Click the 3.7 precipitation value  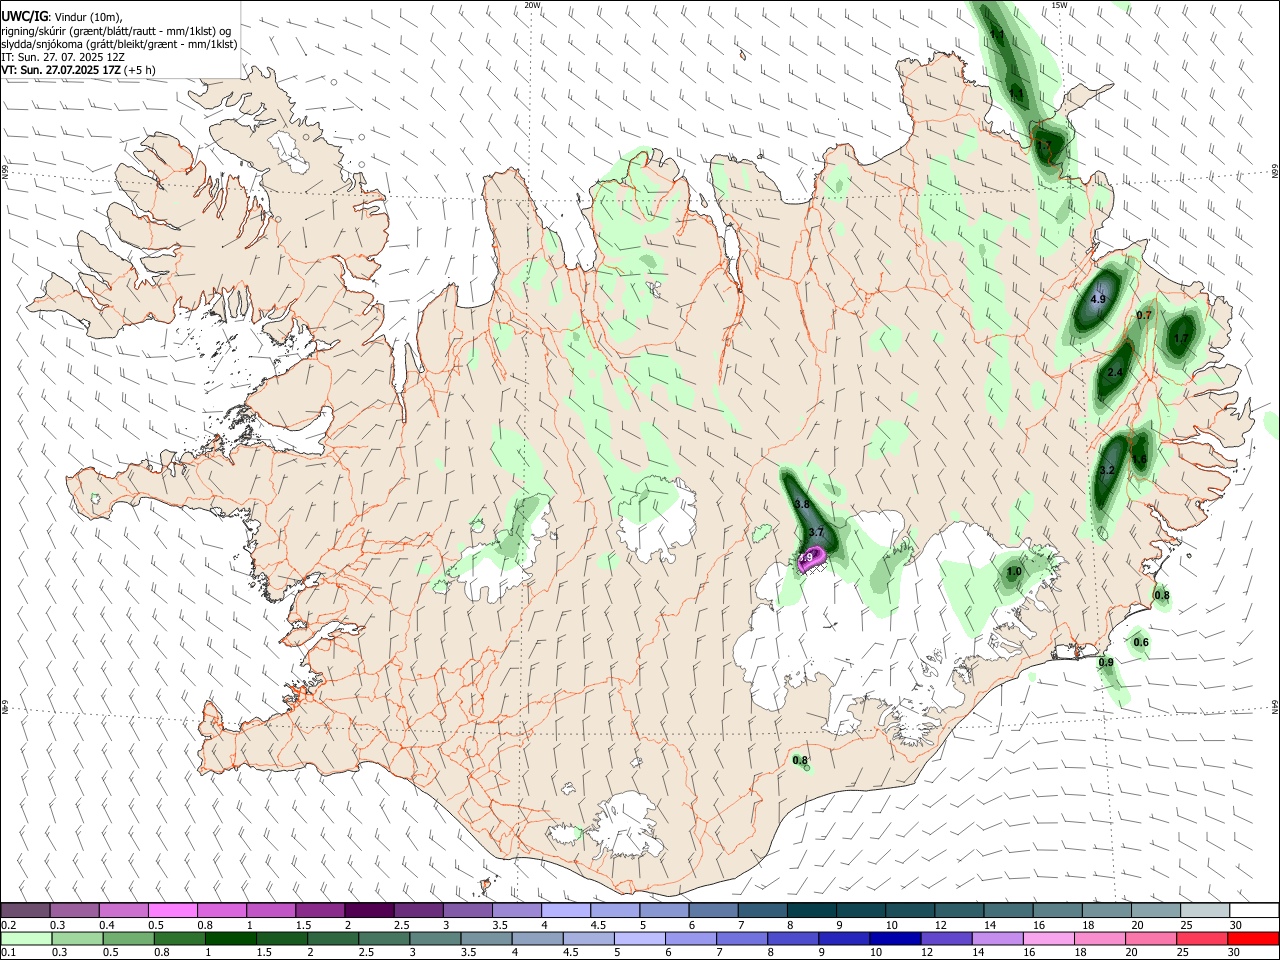click(x=816, y=532)
